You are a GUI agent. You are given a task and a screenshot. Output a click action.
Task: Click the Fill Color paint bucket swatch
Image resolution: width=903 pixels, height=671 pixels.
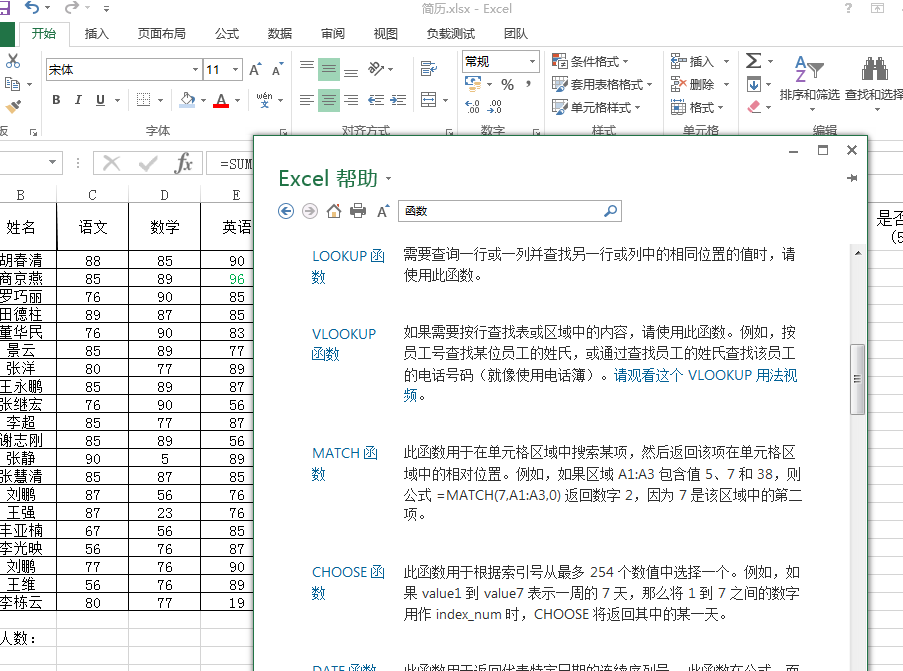[187, 100]
